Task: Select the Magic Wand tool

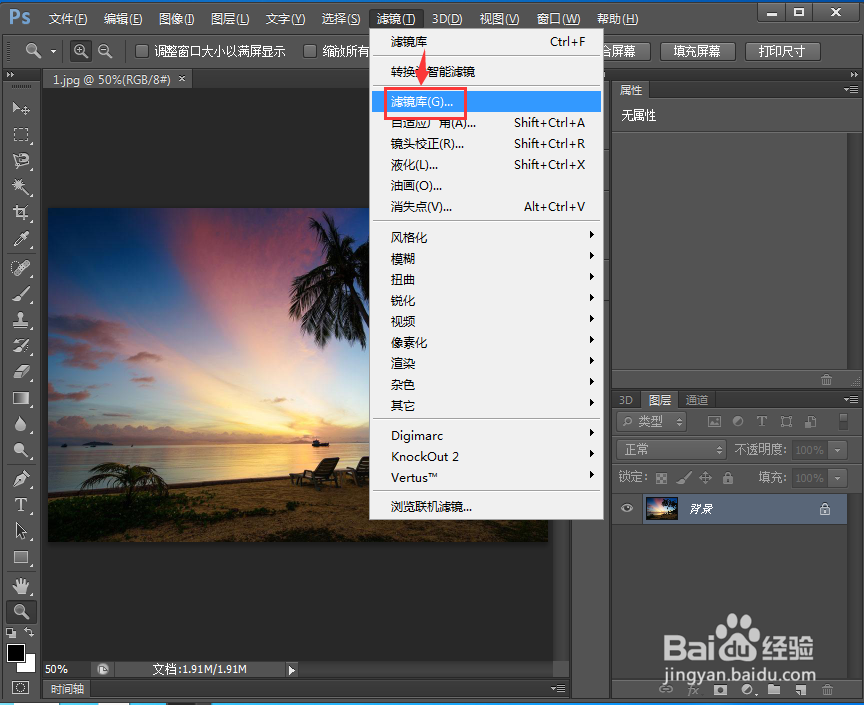Action: 21,187
